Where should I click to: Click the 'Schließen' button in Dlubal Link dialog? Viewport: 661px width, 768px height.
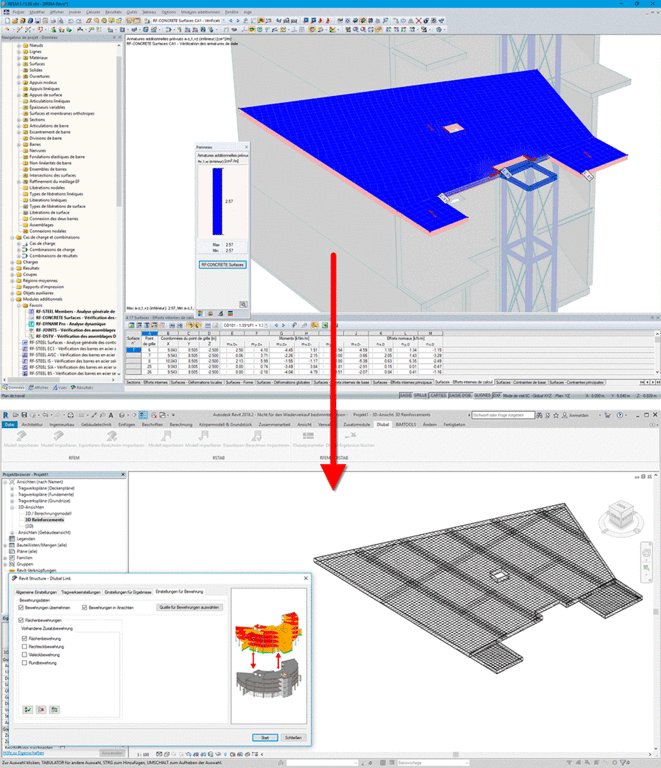(293, 738)
